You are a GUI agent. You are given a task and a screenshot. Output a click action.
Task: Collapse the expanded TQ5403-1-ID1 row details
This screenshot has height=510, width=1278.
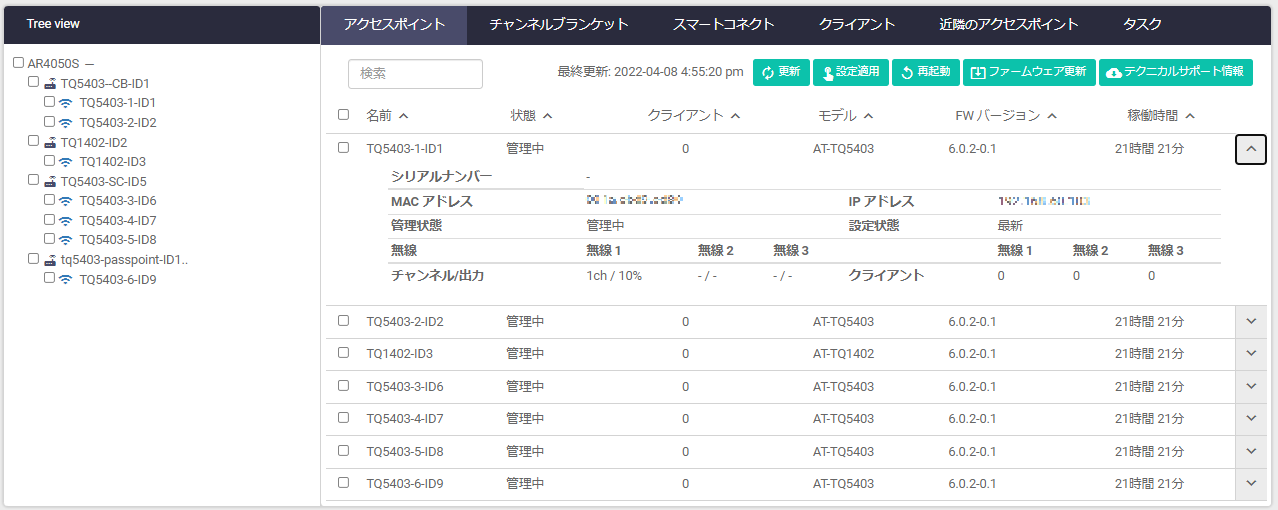(x=1251, y=149)
